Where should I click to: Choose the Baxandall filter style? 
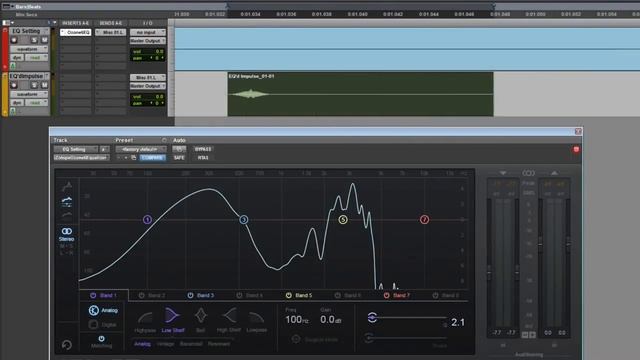coord(191,344)
